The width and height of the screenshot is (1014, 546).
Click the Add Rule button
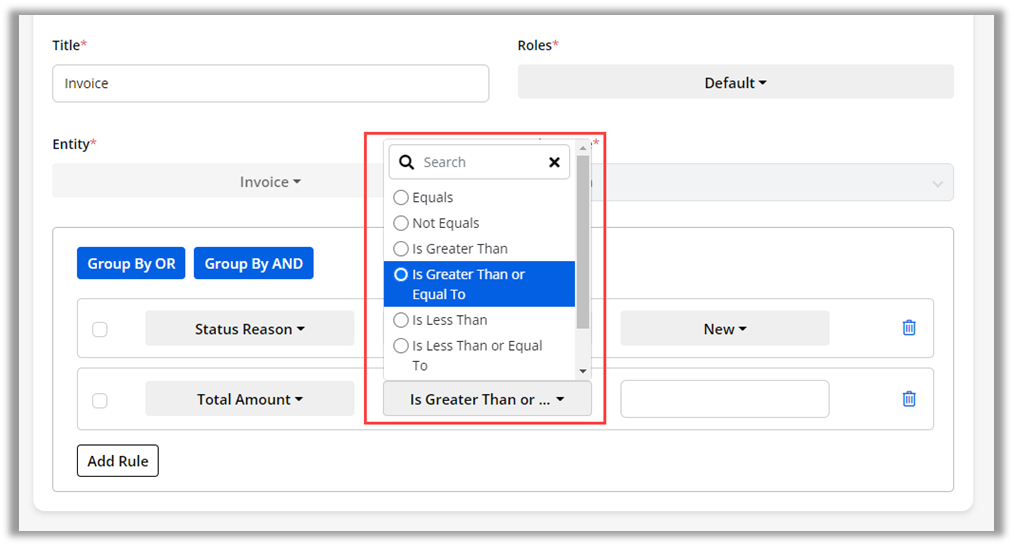point(118,461)
